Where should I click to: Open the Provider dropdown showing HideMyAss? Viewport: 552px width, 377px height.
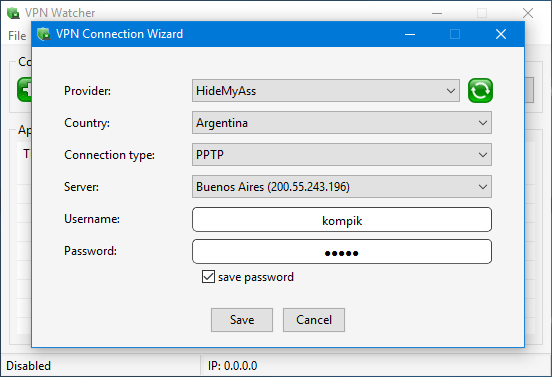point(326,90)
